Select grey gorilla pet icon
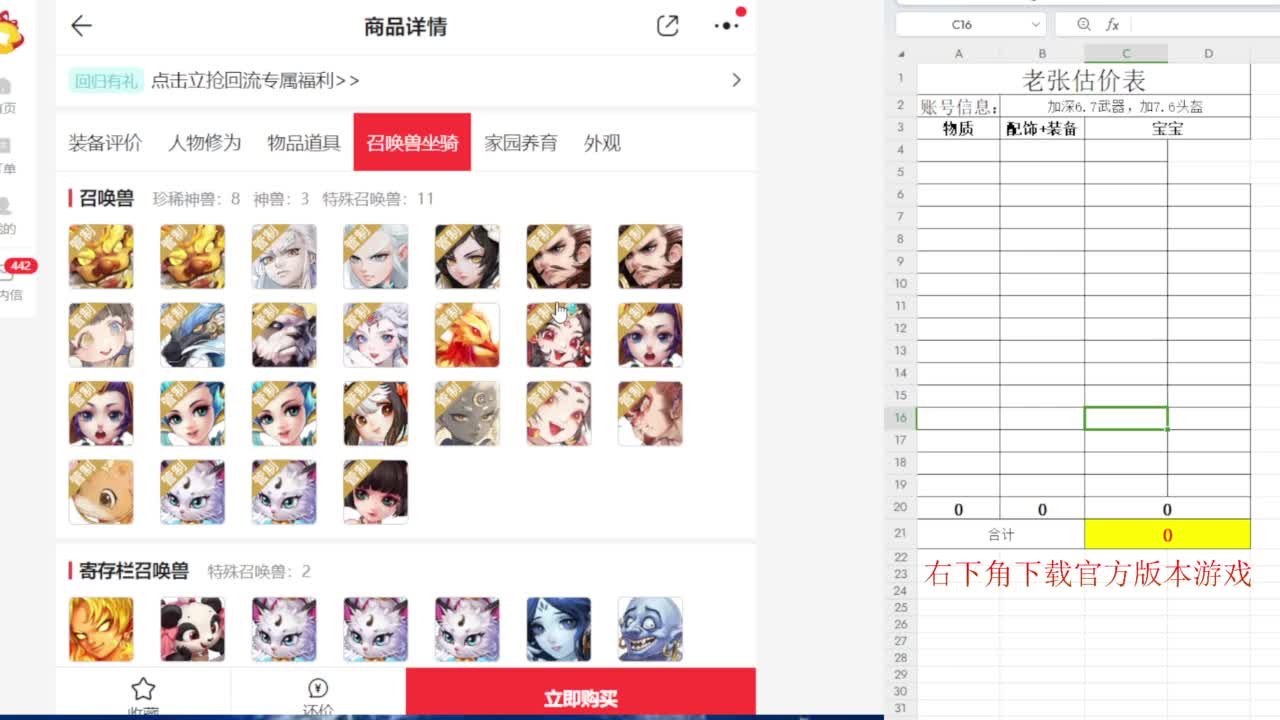The image size is (1280, 720). coord(284,335)
